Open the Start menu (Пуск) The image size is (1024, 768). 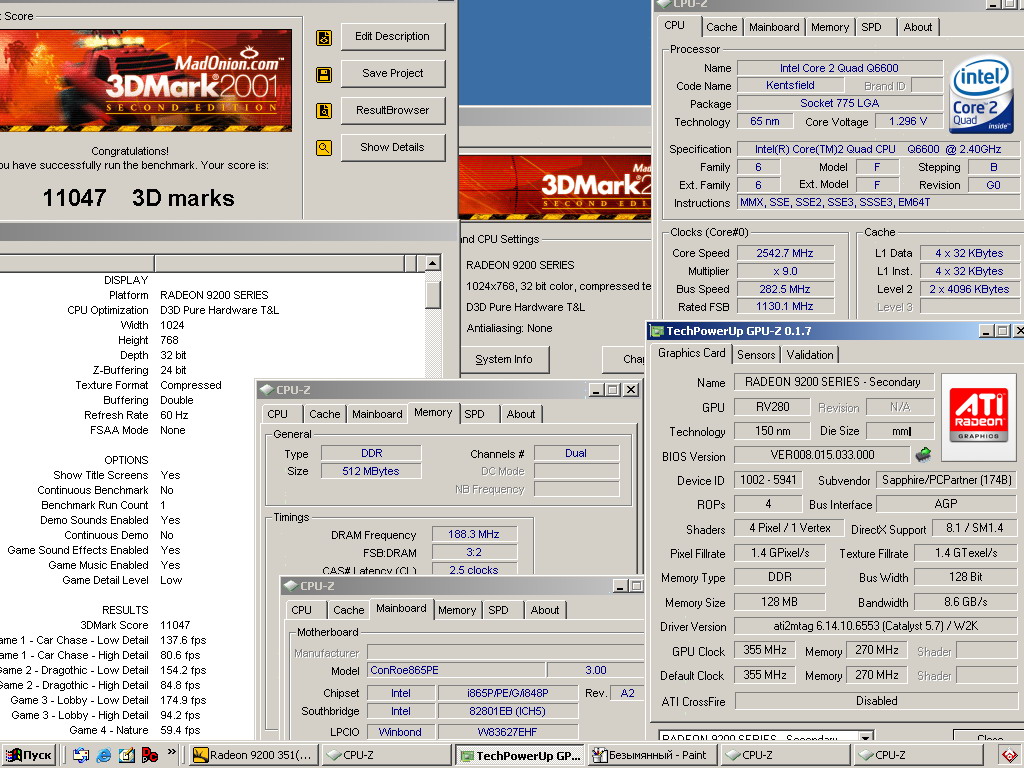28,755
